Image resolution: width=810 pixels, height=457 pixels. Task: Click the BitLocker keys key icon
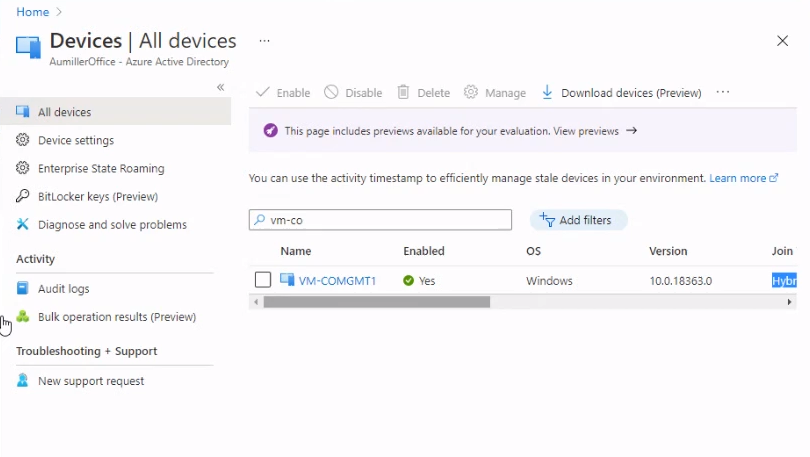tap(23, 196)
